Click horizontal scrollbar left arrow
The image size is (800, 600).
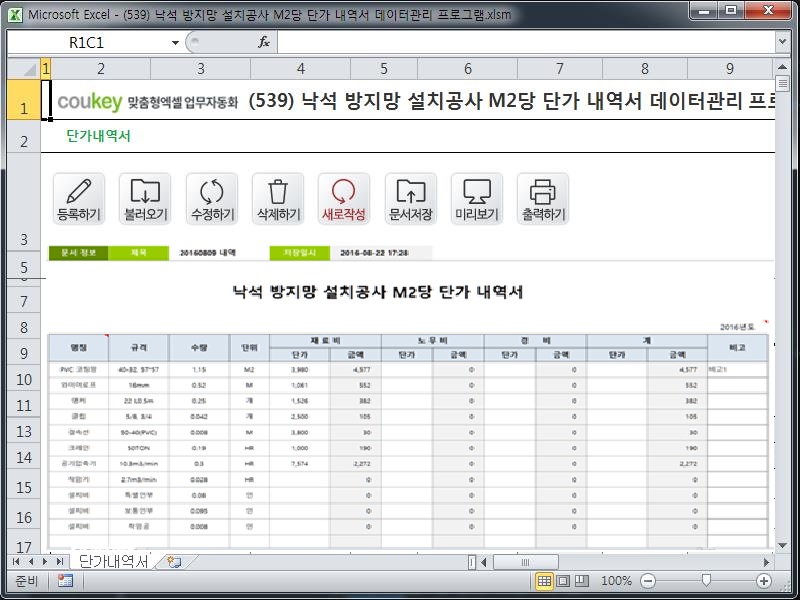(484, 562)
